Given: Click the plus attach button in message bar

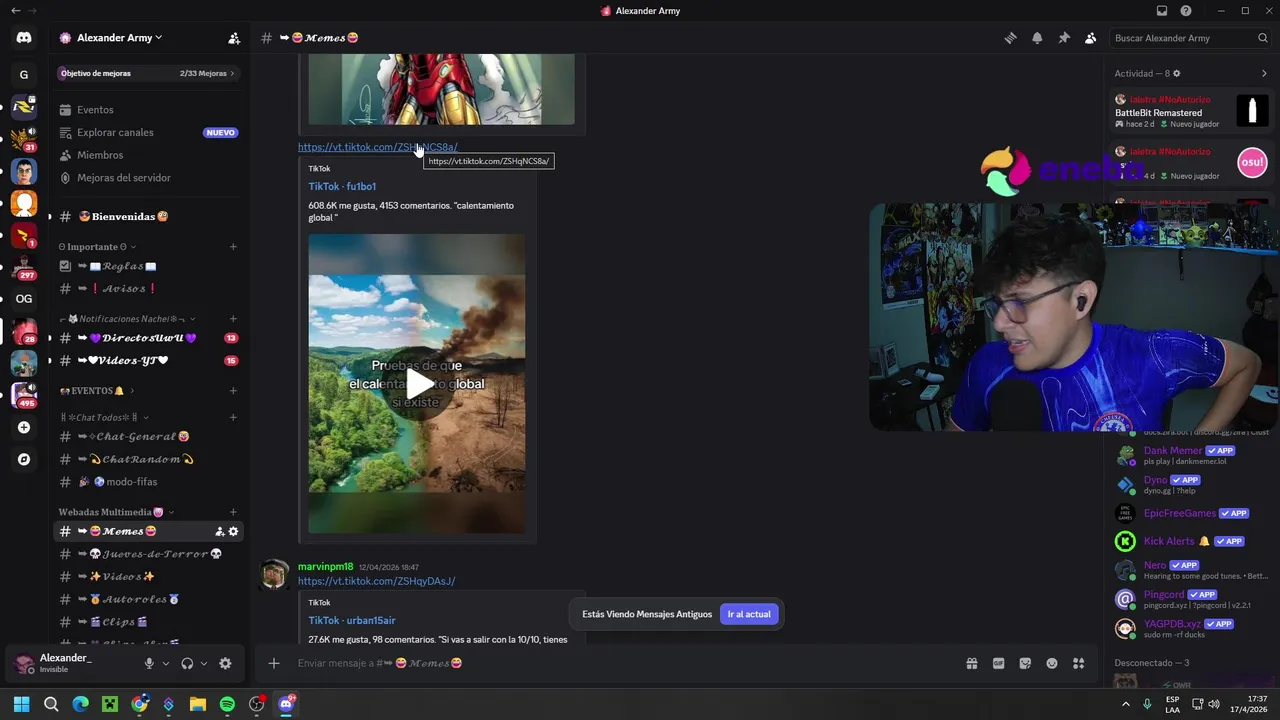Looking at the screenshot, I should point(273,663).
